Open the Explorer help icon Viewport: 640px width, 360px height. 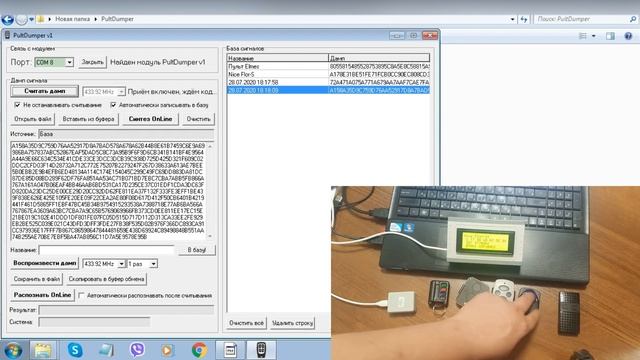coord(628,36)
